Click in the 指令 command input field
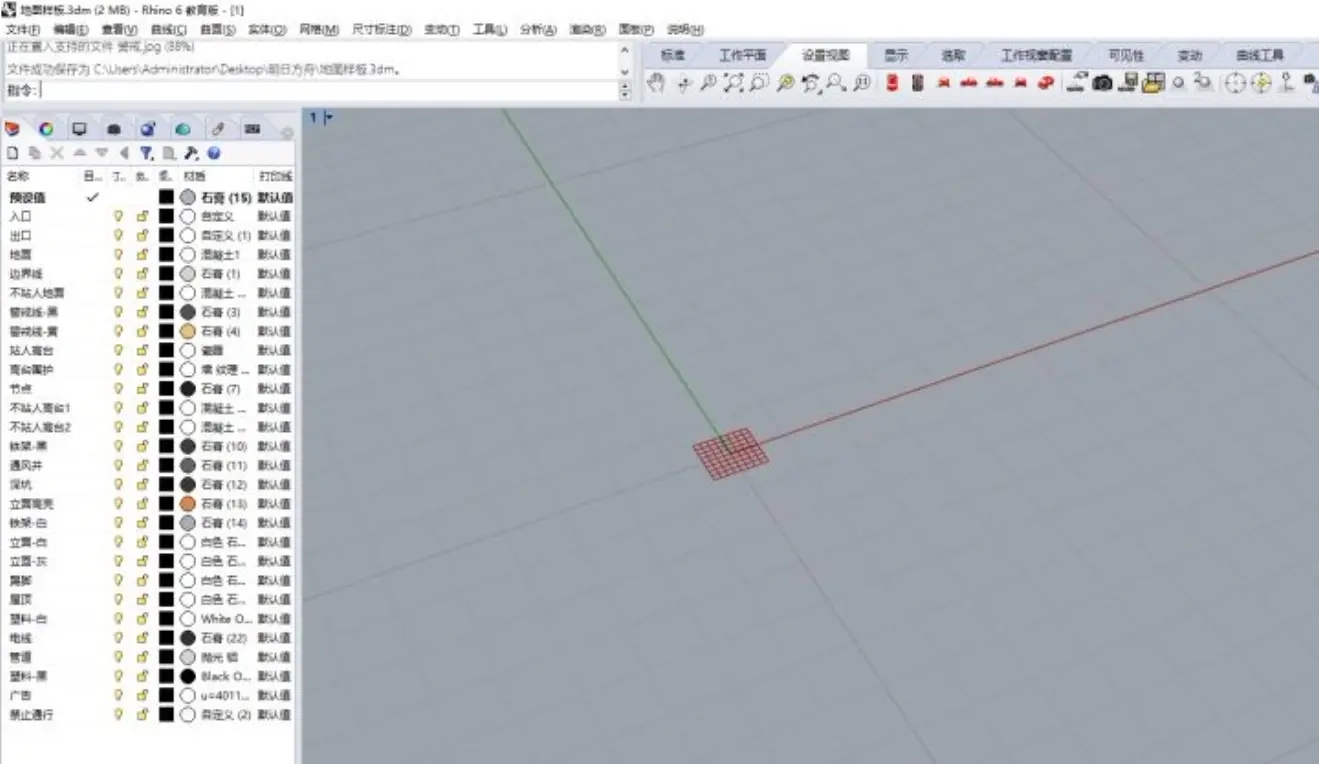Viewport: 1319px width, 764px height. [329, 91]
